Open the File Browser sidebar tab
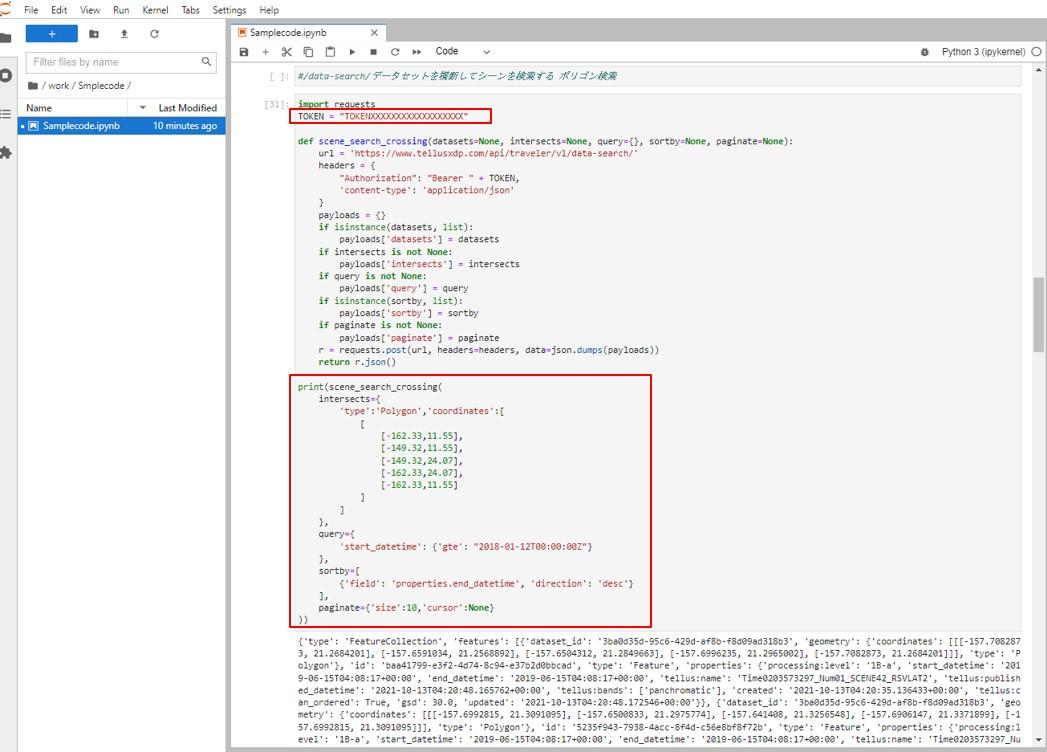 6,37
